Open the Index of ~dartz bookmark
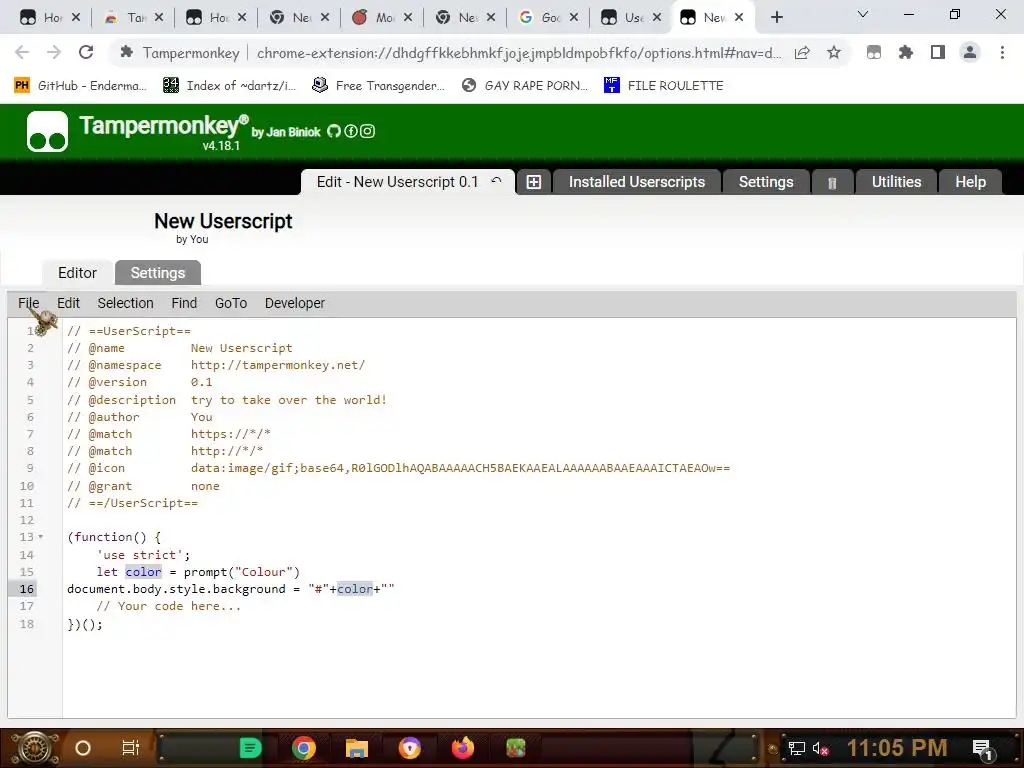1024x768 pixels. coord(230,86)
